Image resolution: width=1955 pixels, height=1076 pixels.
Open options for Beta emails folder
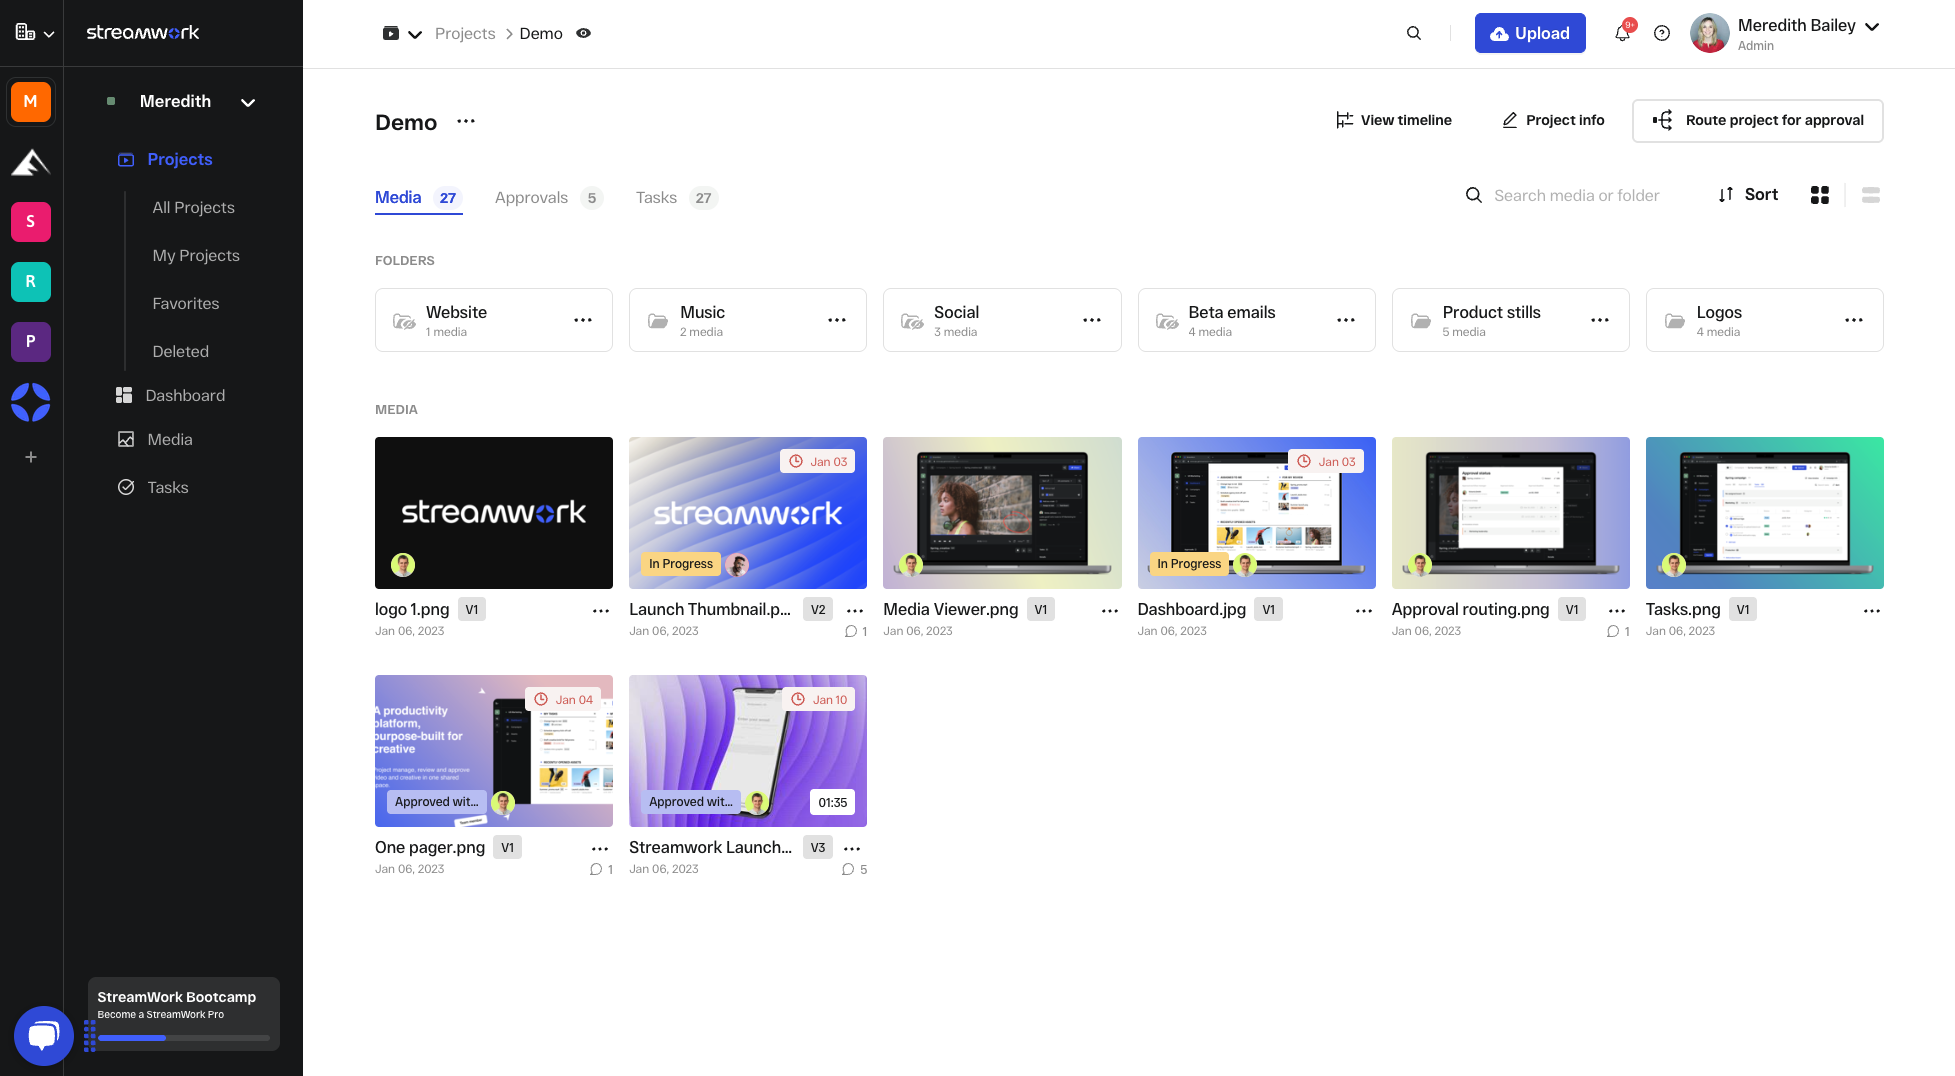(x=1346, y=320)
